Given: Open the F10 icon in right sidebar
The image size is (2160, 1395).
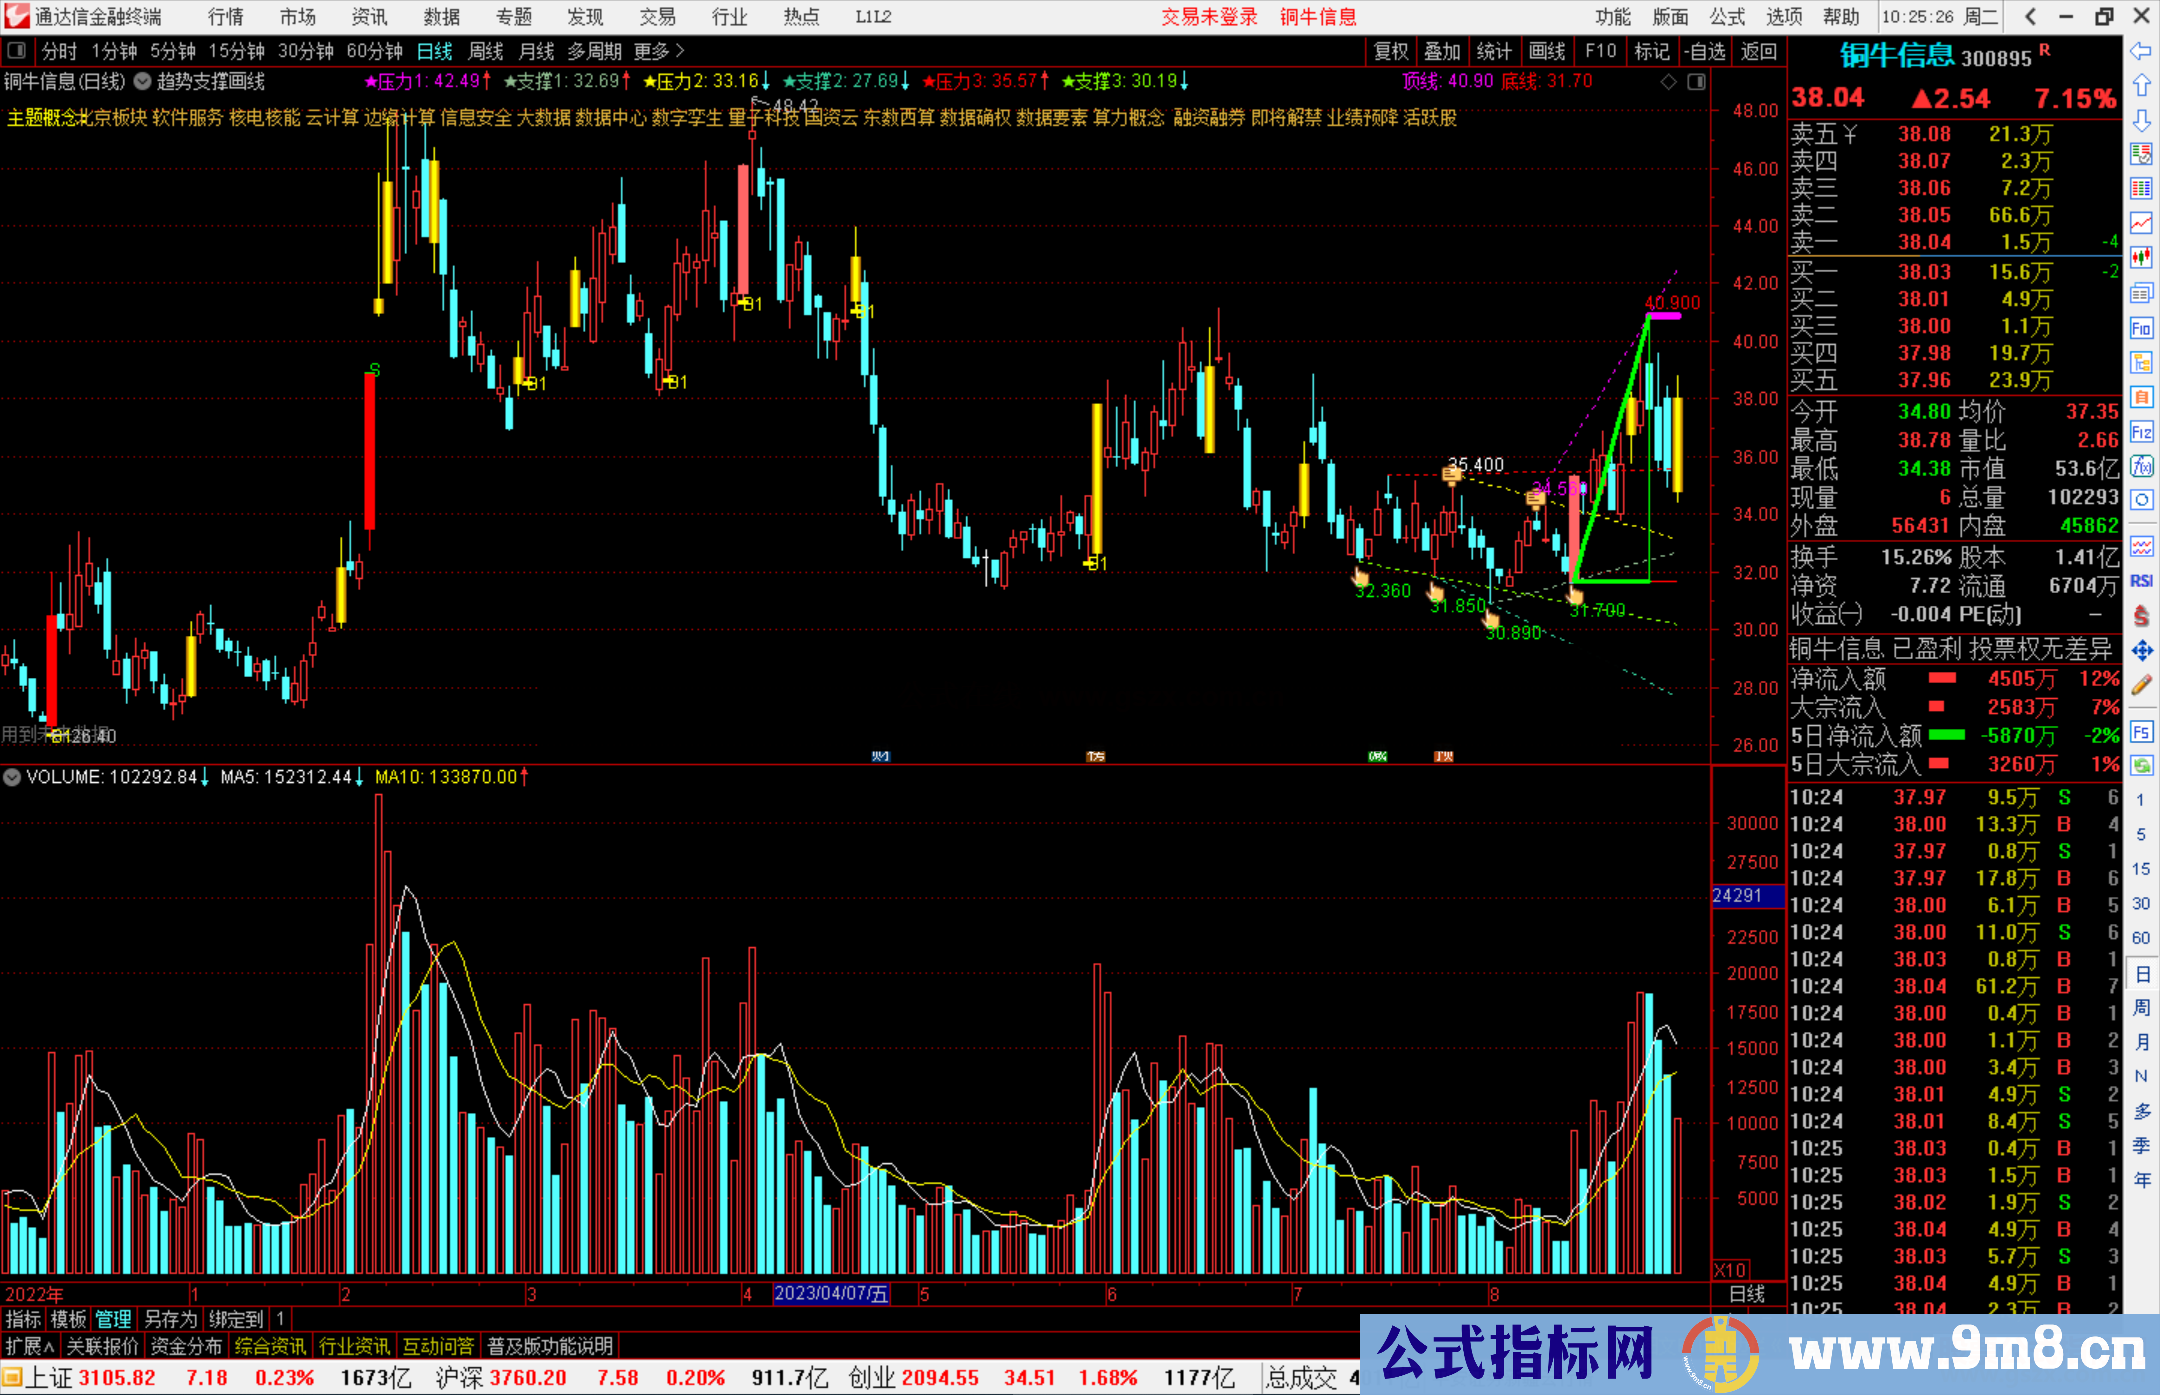Looking at the screenshot, I should (2141, 328).
